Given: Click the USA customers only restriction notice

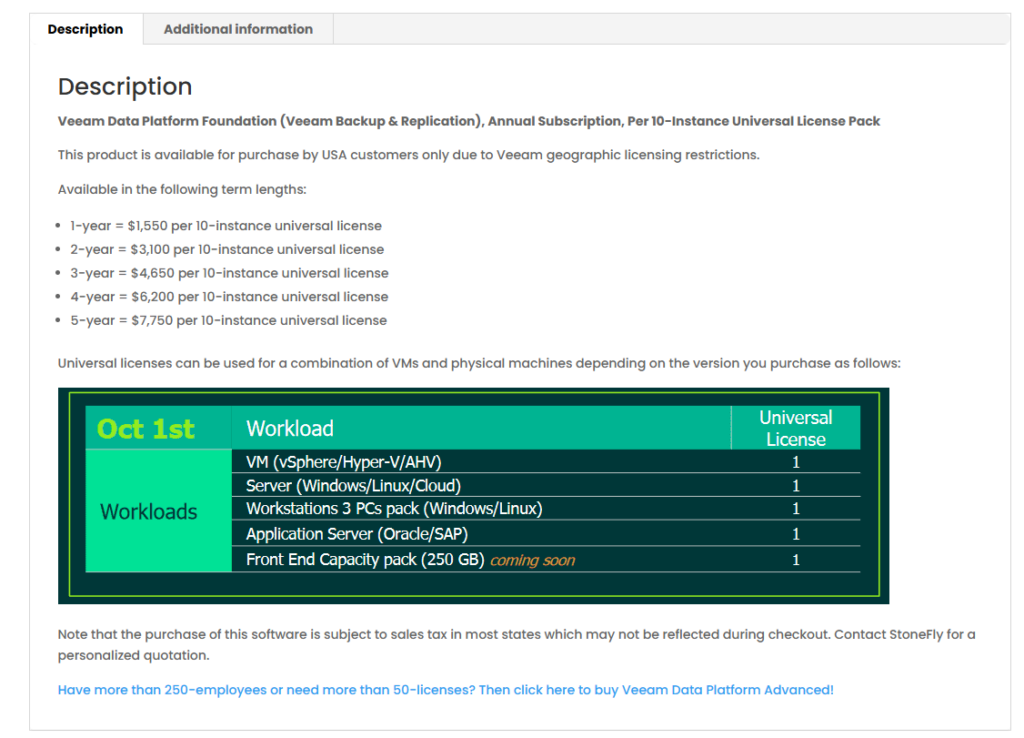Looking at the screenshot, I should [x=408, y=155].
